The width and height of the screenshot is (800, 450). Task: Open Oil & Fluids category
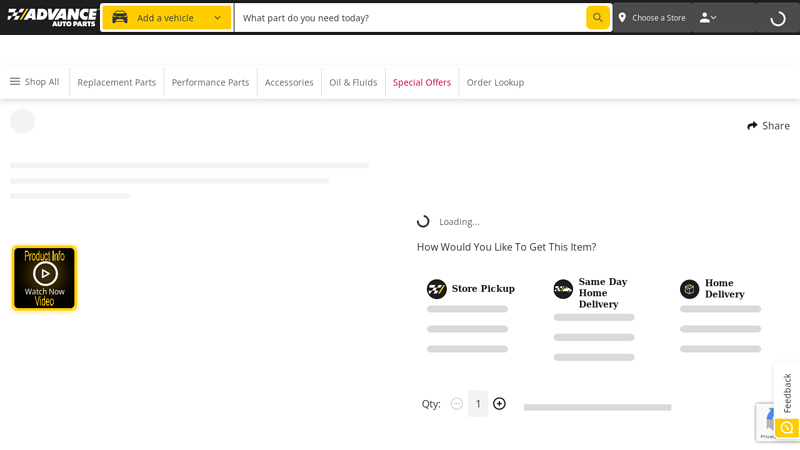(353, 82)
